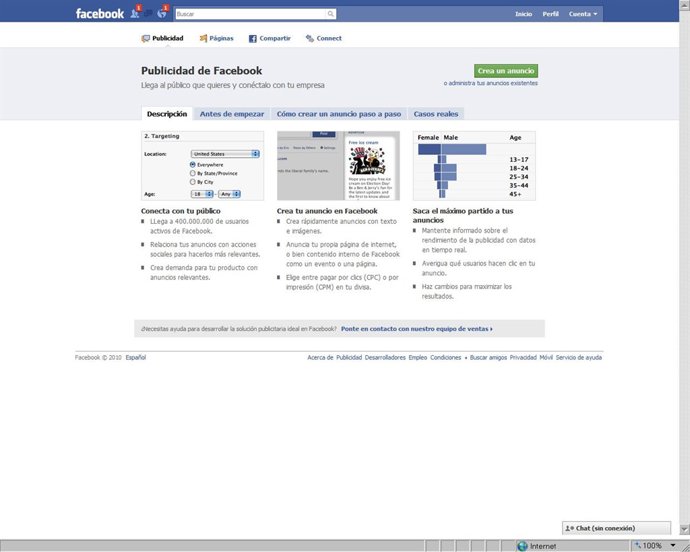Click Ponte en contacto con nuestro equipo de ventas
Image resolution: width=690 pixels, height=552 pixels.
pos(417,329)
